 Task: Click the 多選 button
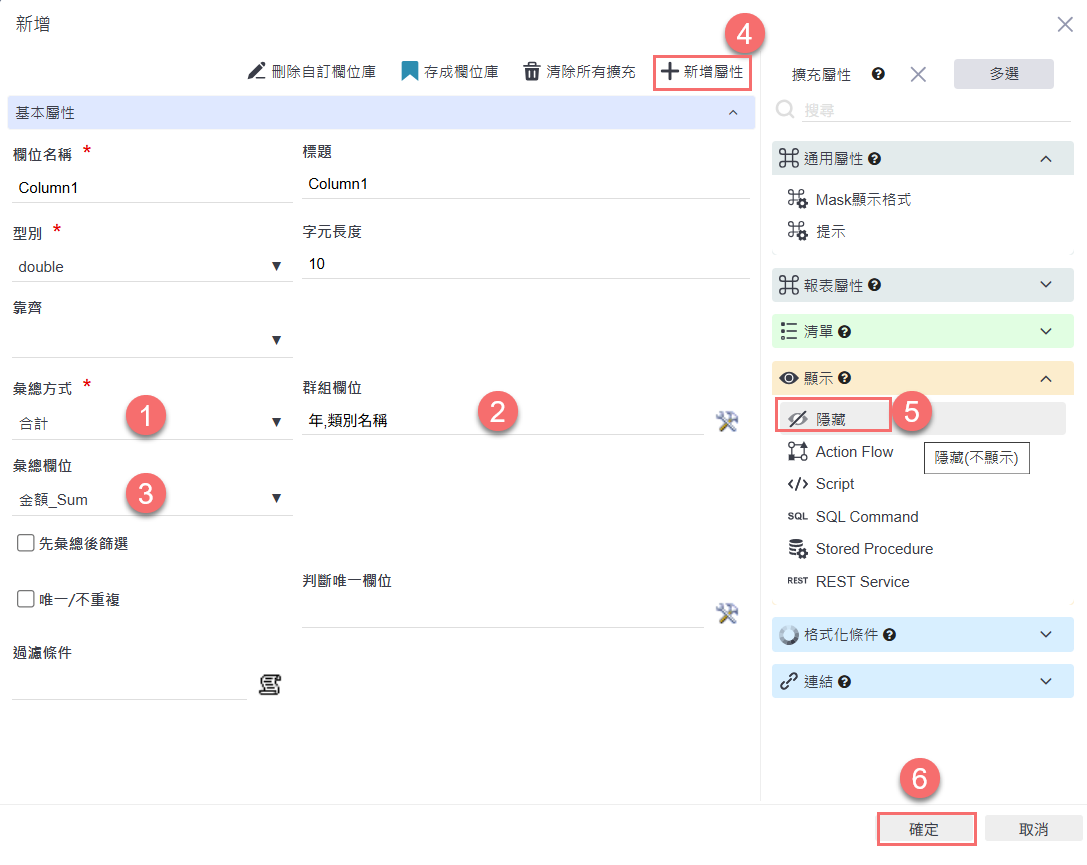(x=1003, y=74)
